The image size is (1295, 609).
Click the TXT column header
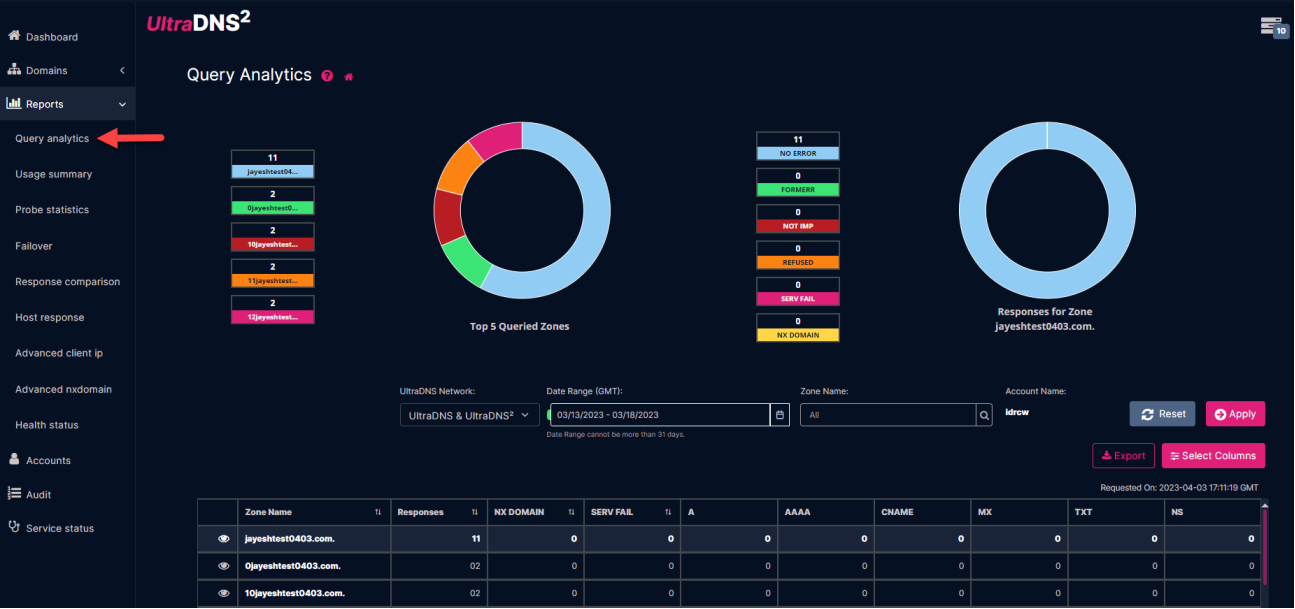(x=1116, y=512)
